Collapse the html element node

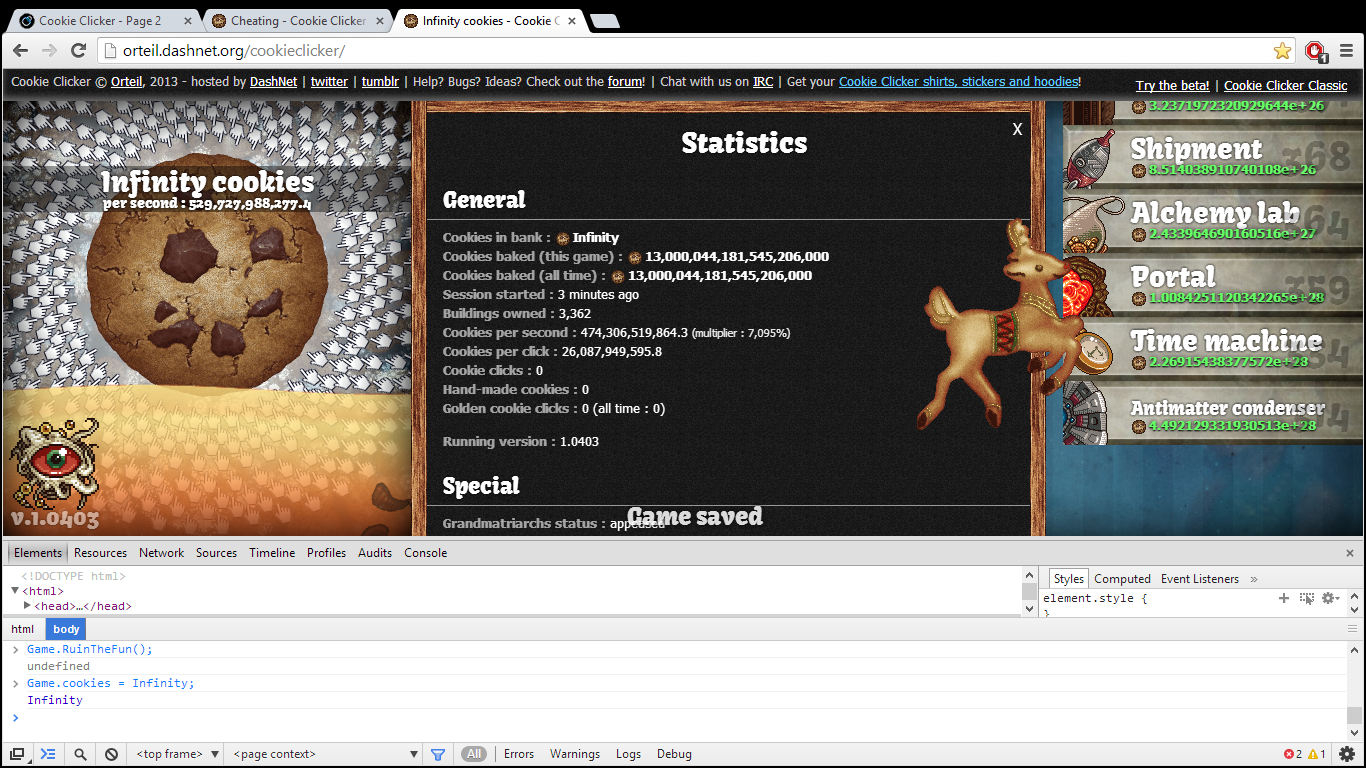15,591
